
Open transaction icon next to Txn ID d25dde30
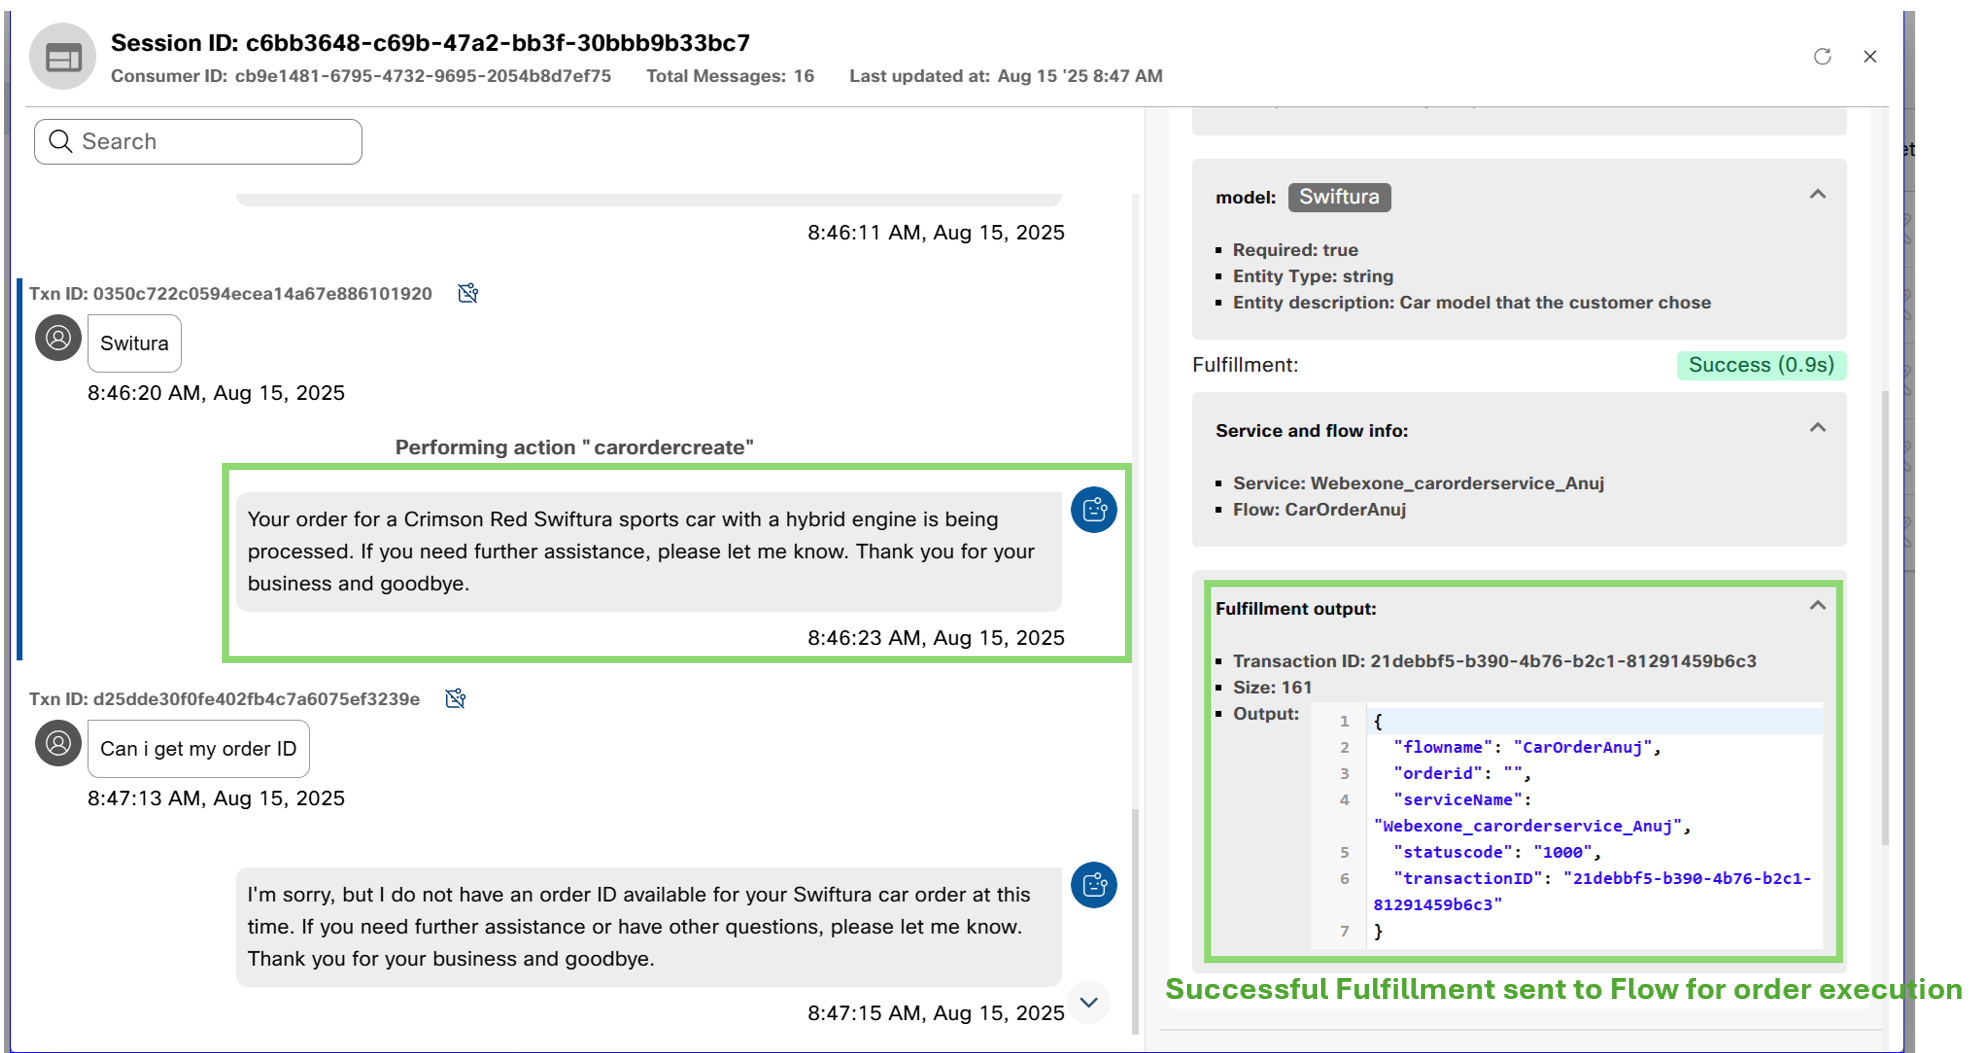click(456, 698)
